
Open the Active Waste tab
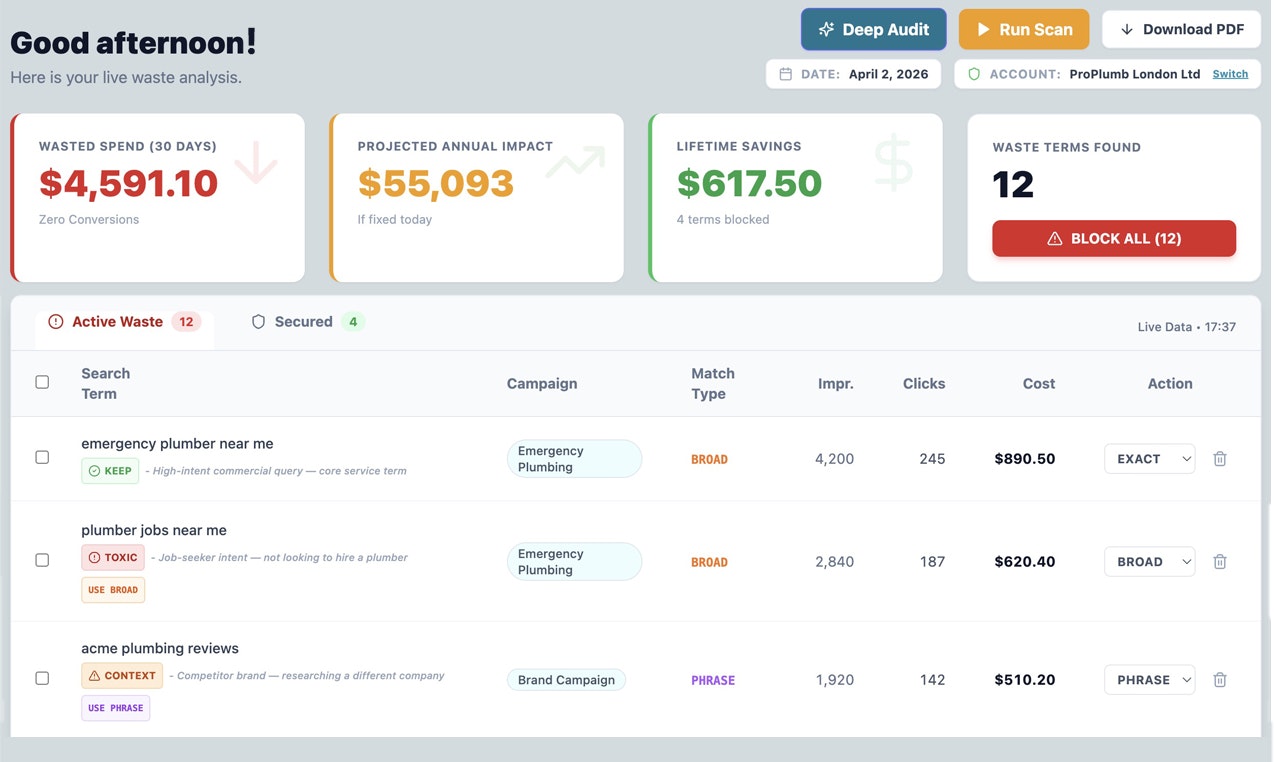125,322
